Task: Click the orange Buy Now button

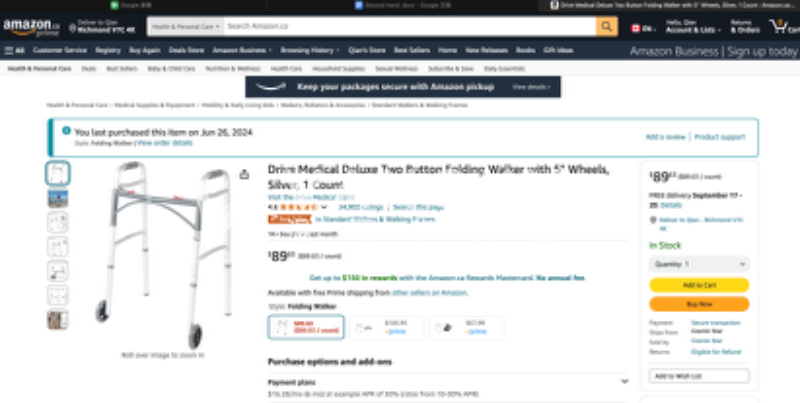Action: [699, 304]
